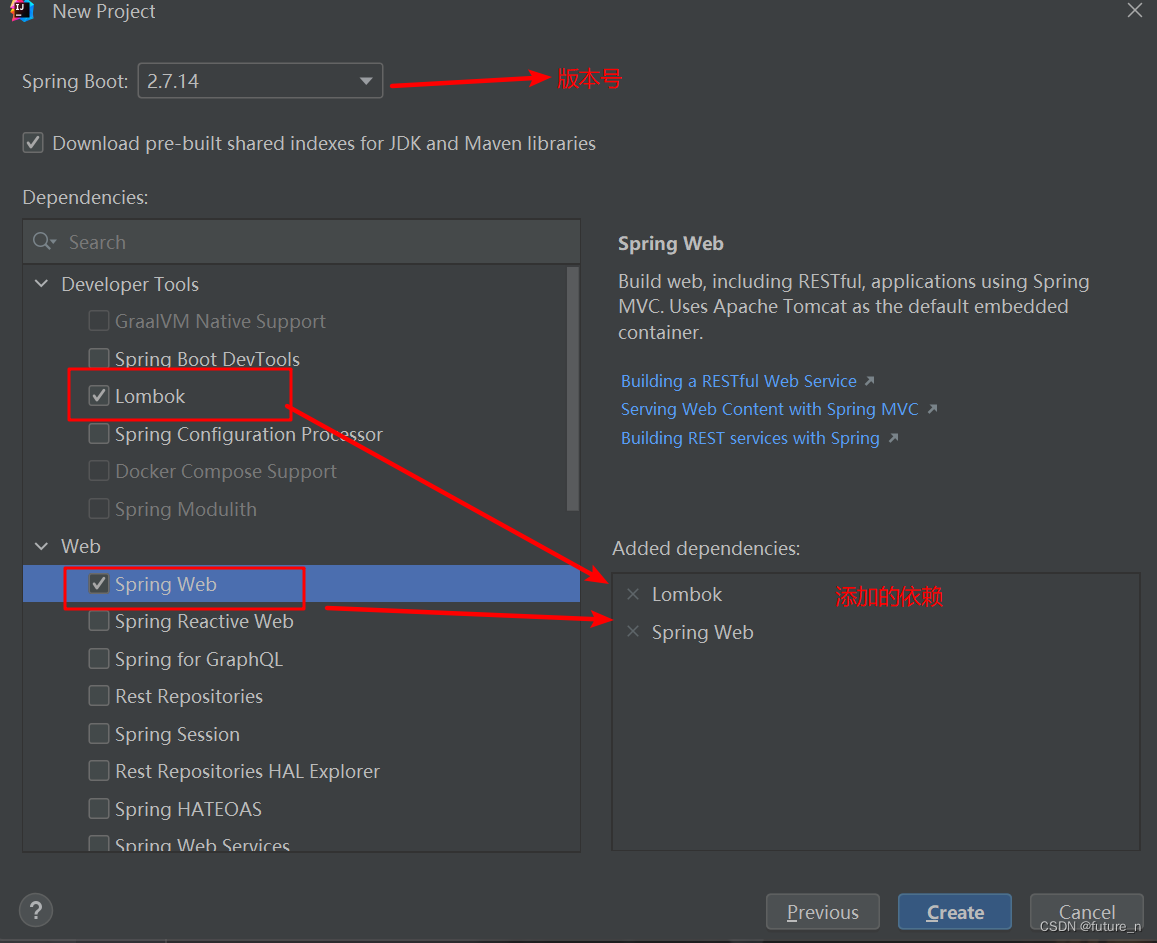Screen dimensions: 1157x943
Task: Check the Rest Repositories checkbox
Action: pyautogui.click(x=99, y=696)
